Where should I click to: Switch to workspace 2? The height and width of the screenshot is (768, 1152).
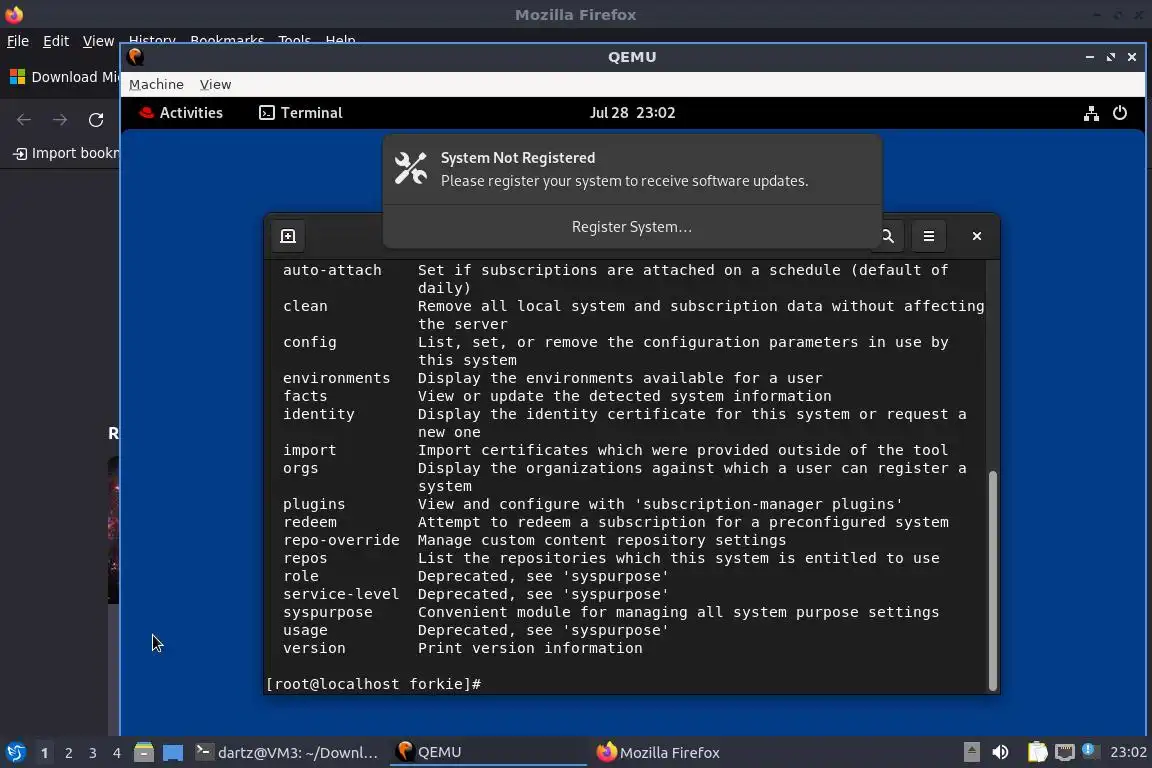pos(68,753)
